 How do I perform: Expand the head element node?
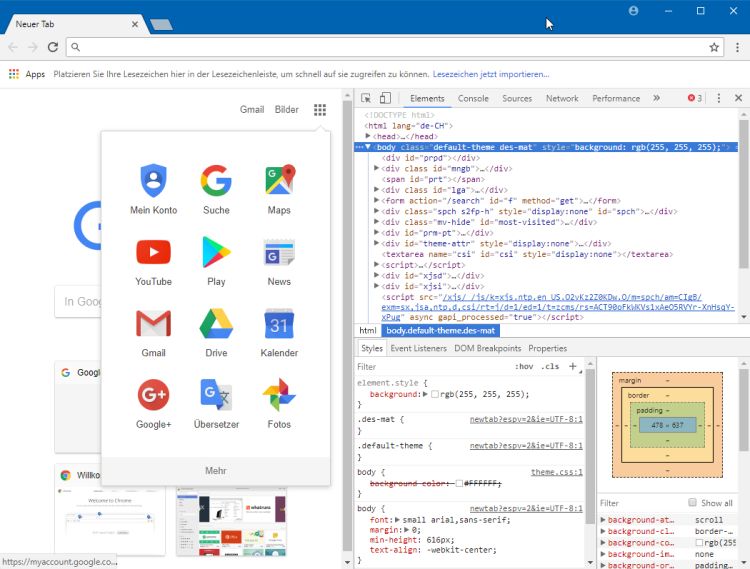pos(369,136)
